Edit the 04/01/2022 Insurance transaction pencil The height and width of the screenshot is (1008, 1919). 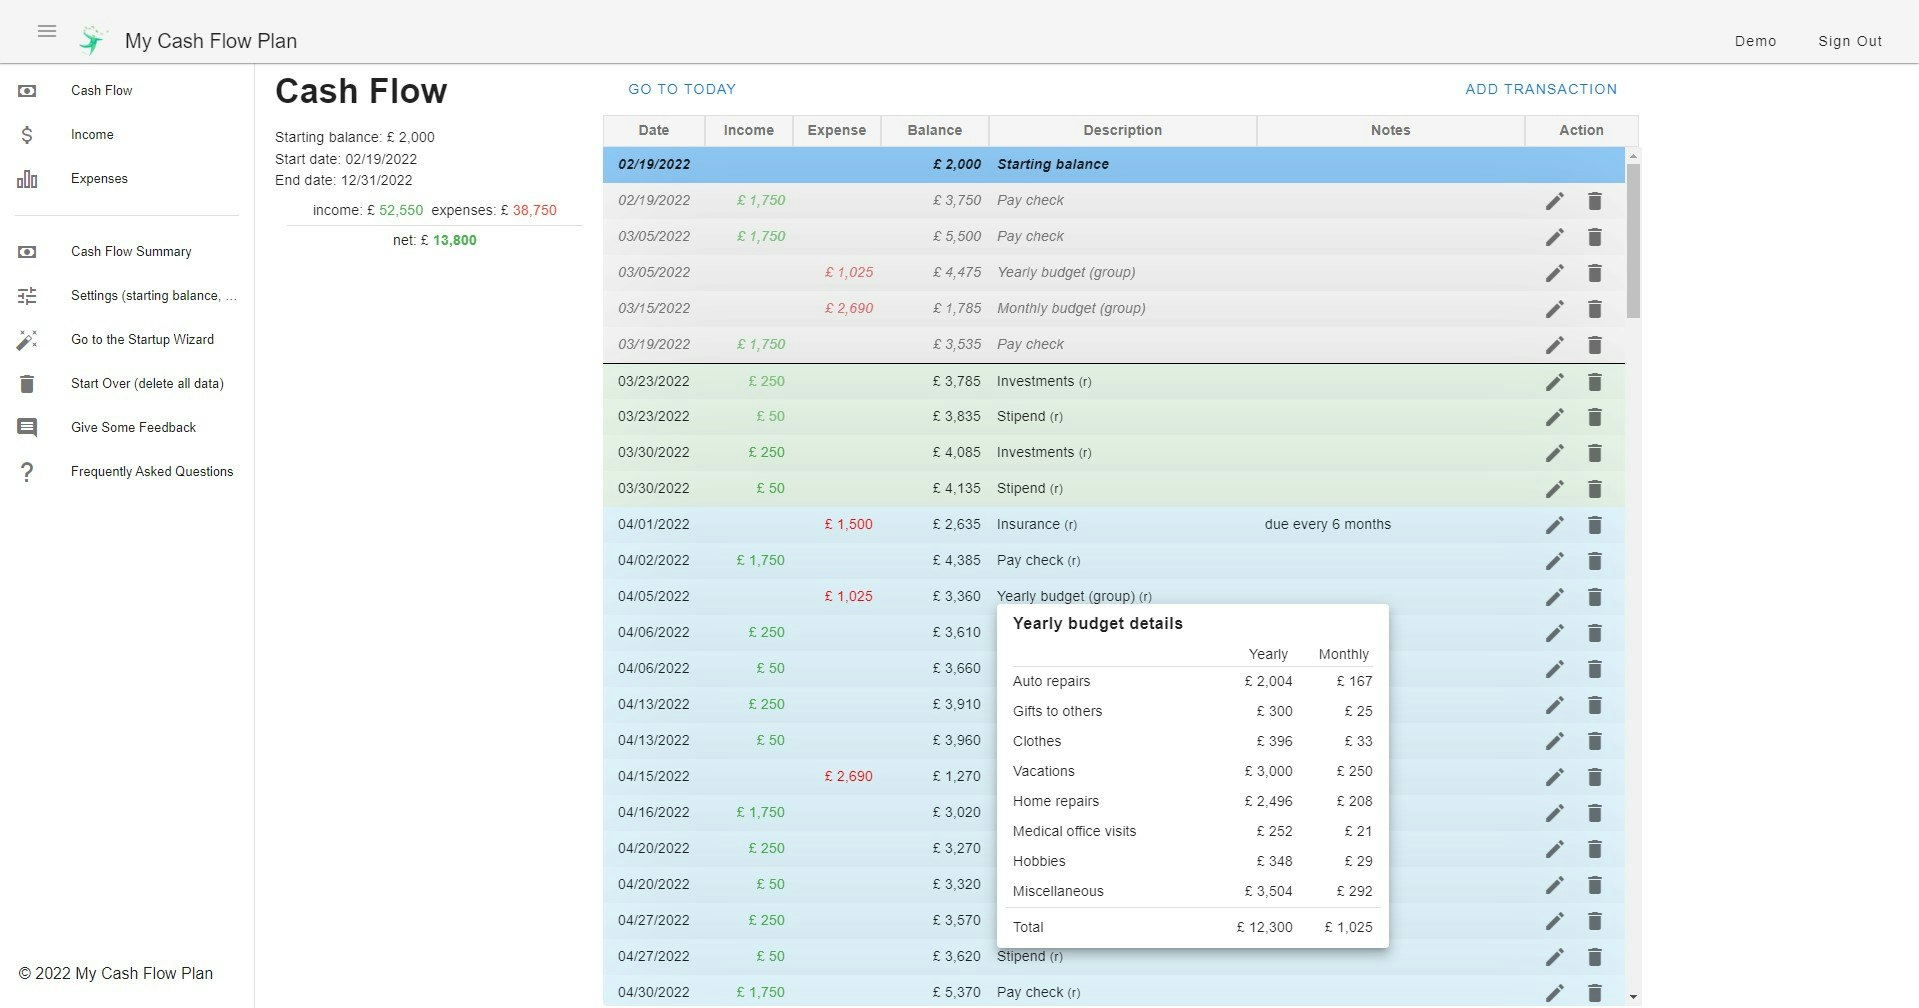pos(1554,524)
